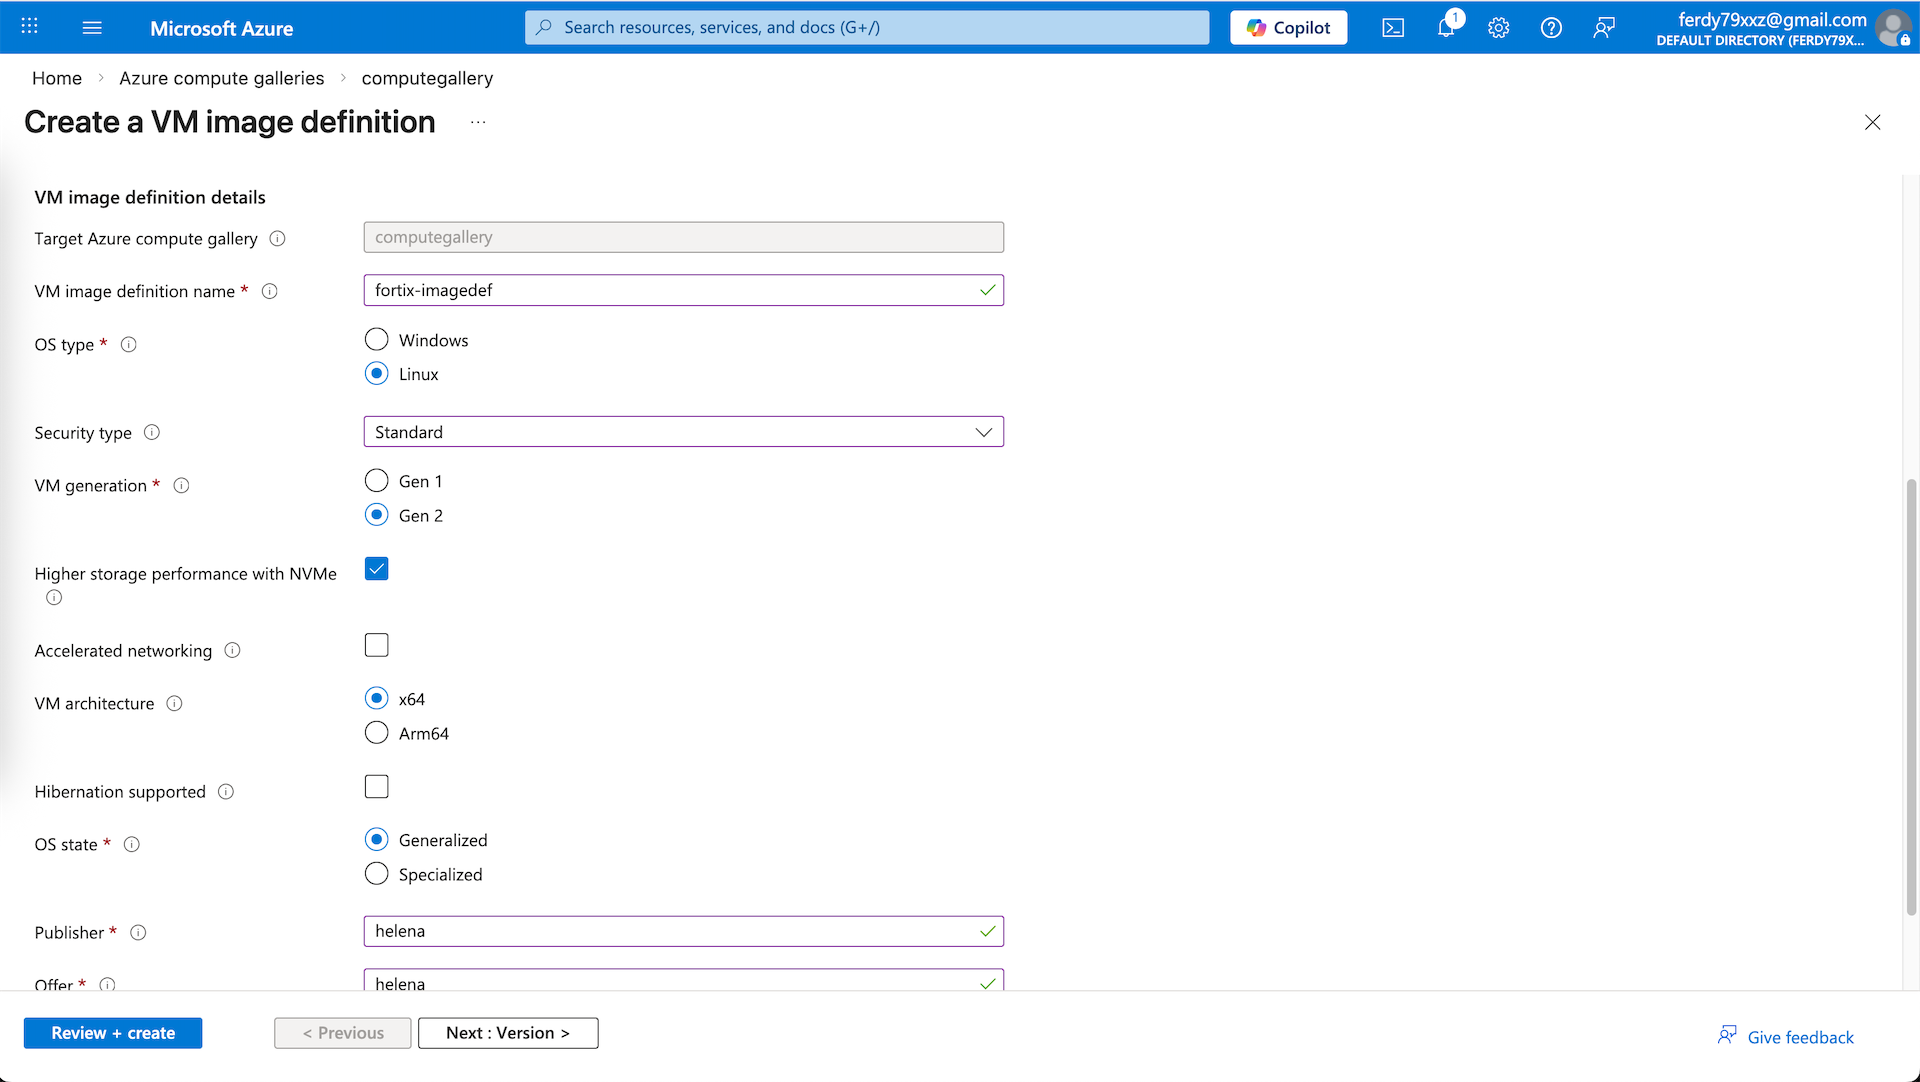This screenshot has height=1082, width=1920.
Task: Open the help question mark menu
Action: (1551, 28)
